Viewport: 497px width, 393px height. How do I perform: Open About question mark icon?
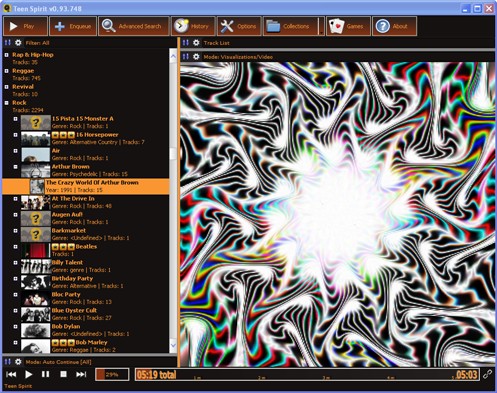[x=383, y=26]
